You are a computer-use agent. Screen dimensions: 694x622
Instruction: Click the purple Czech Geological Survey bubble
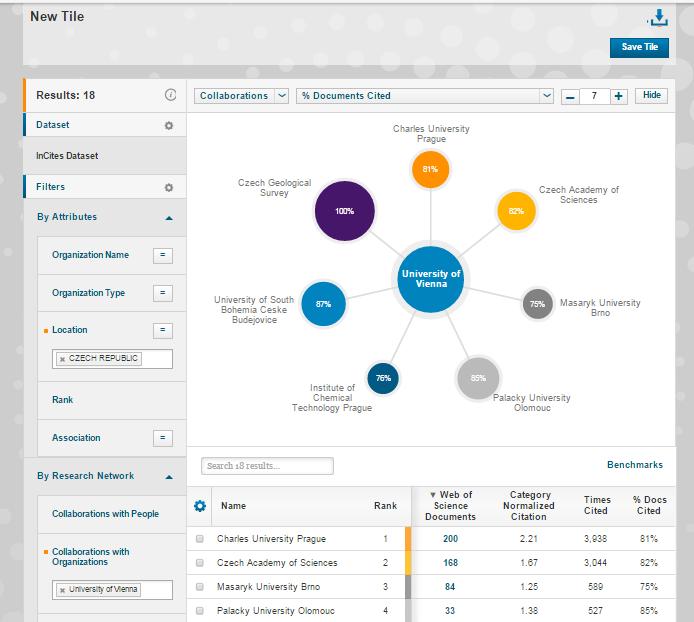[344, 211]
